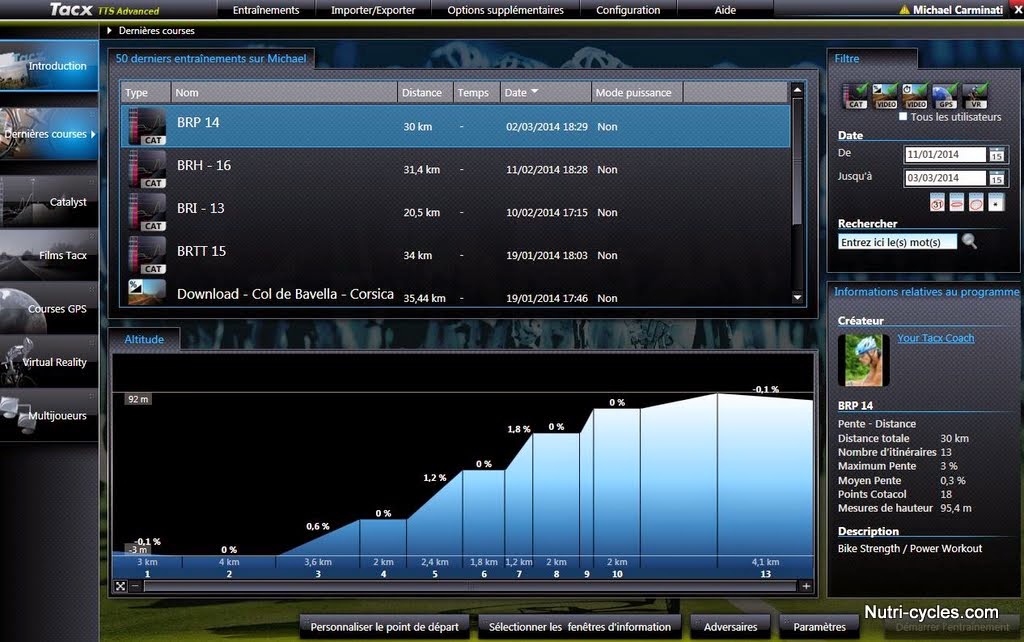
Task: Click the Michael Carminati user name
Action: pyautogui.click(x=957, y=10)
